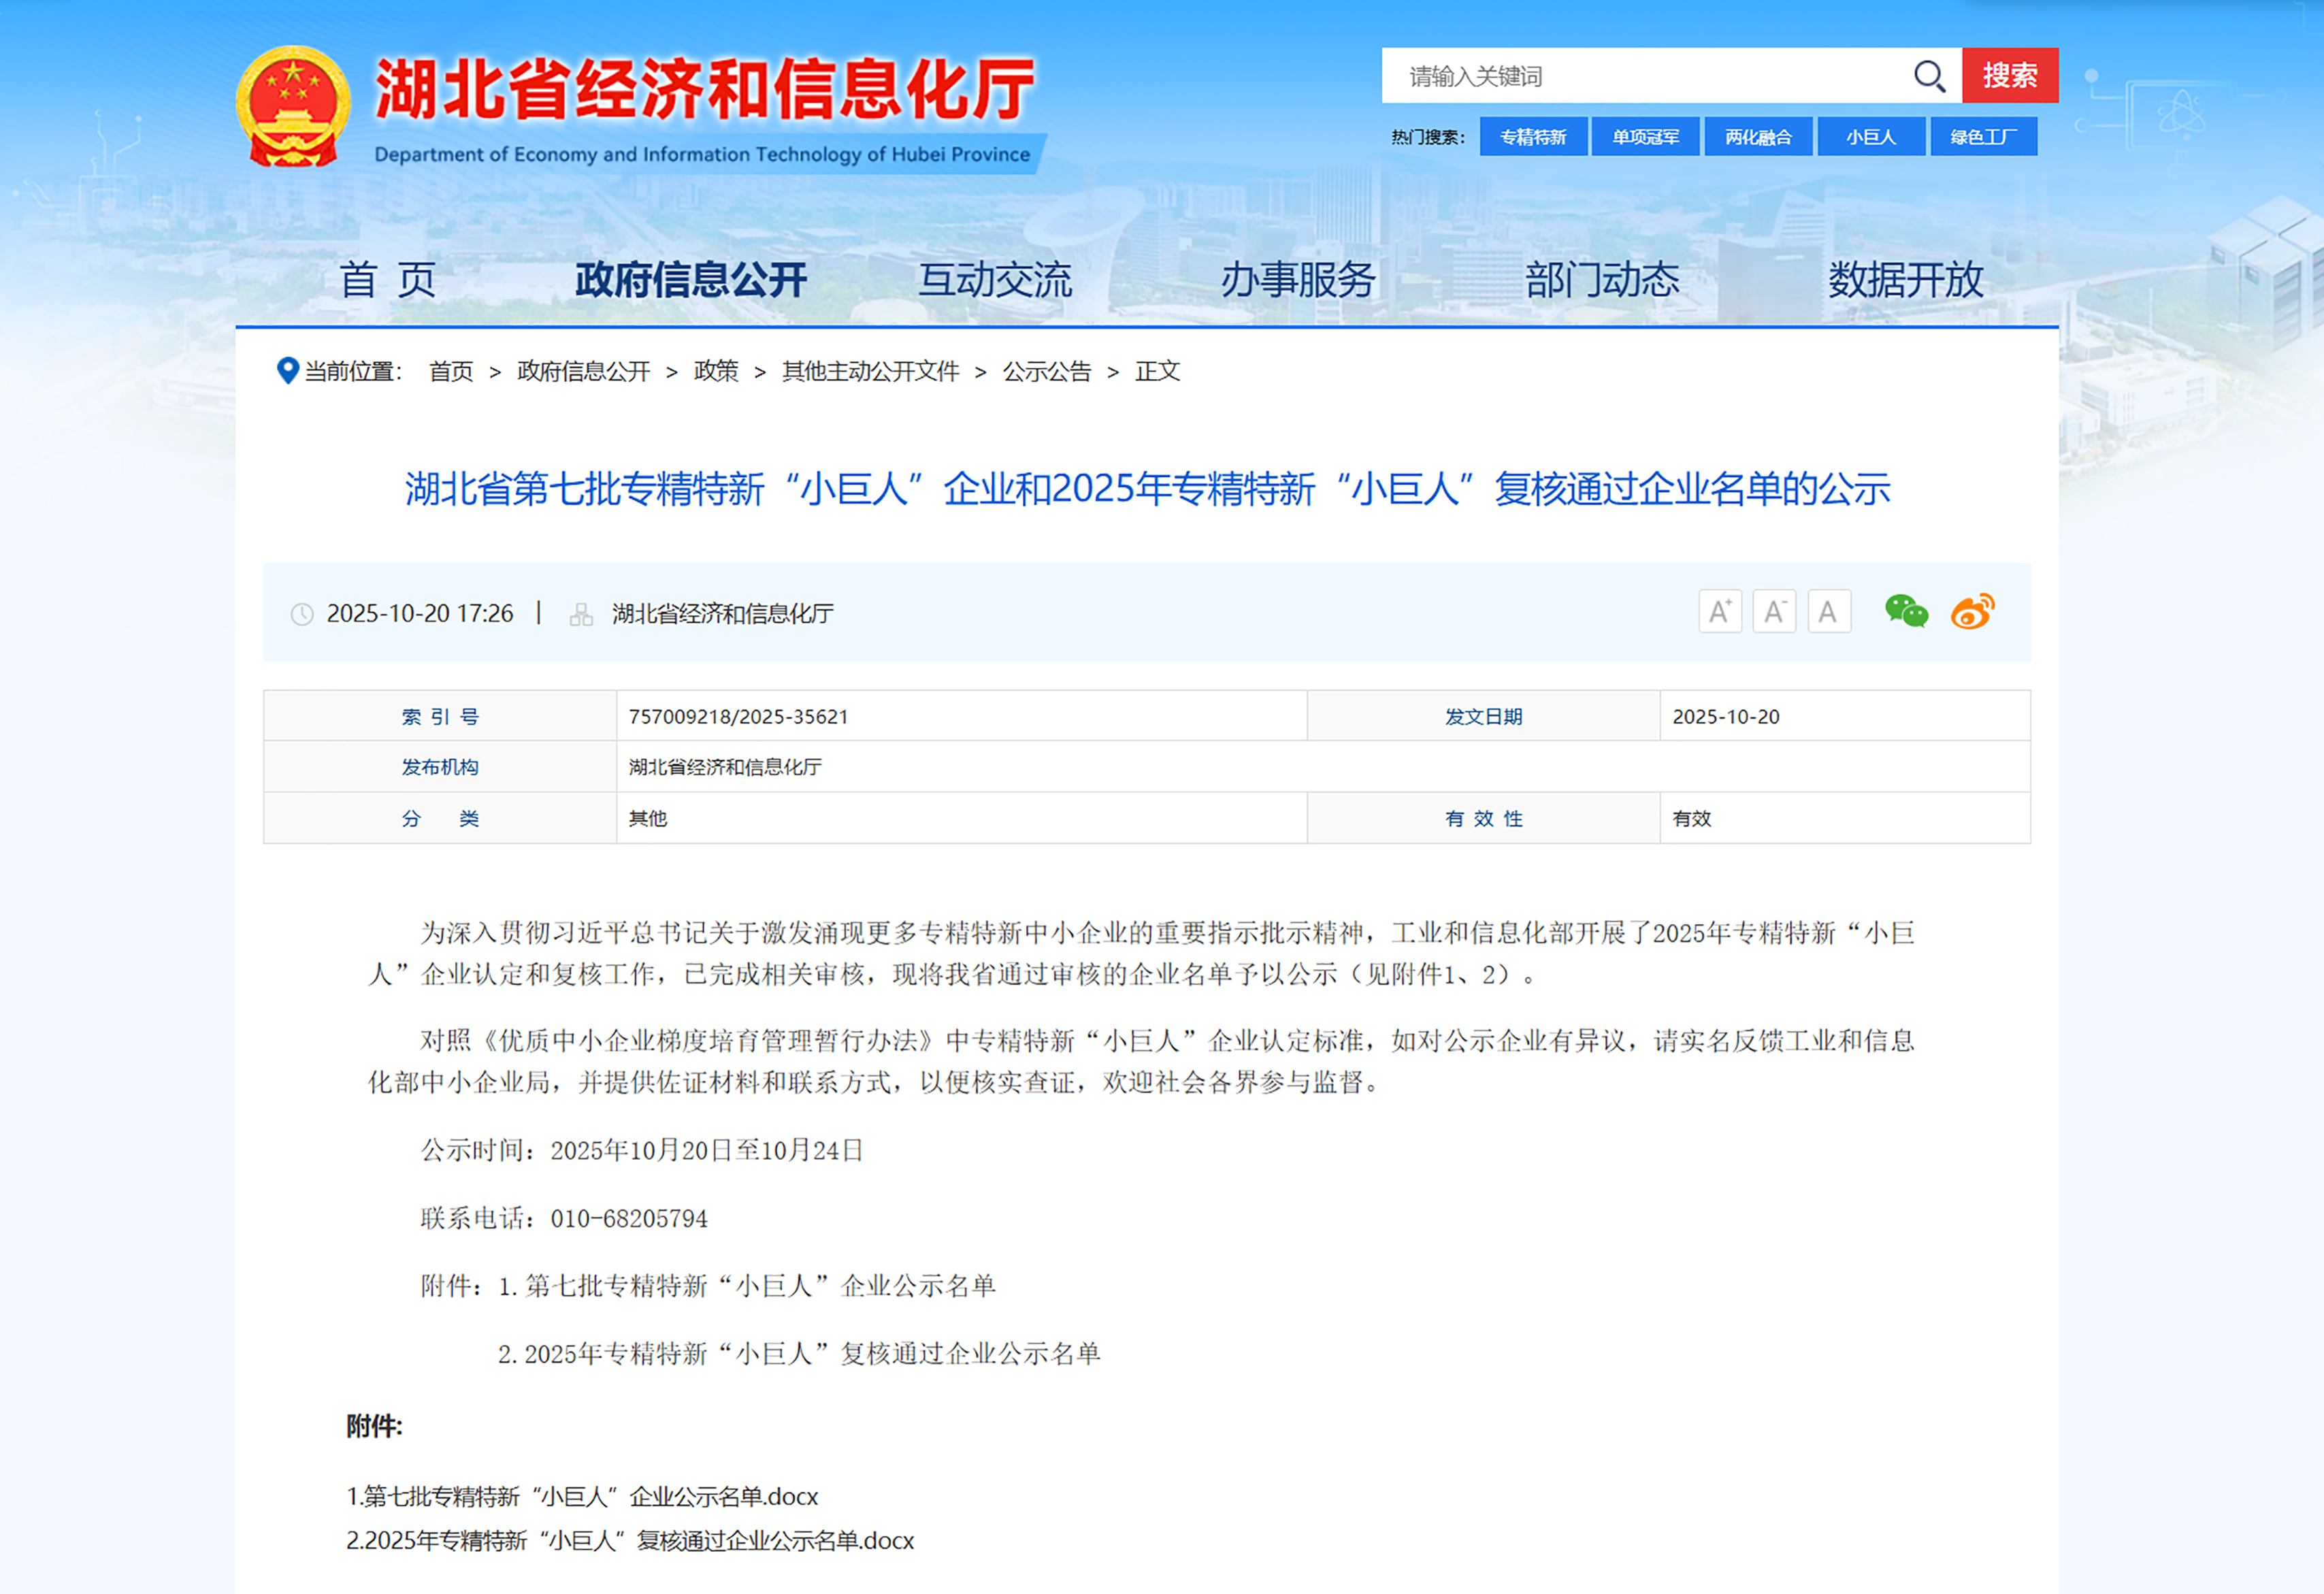
Task: Open attachment 2.2025年专精特新“小巨人”复核通过企业公示名单.docx
Action: click(x=629, y=1541)
